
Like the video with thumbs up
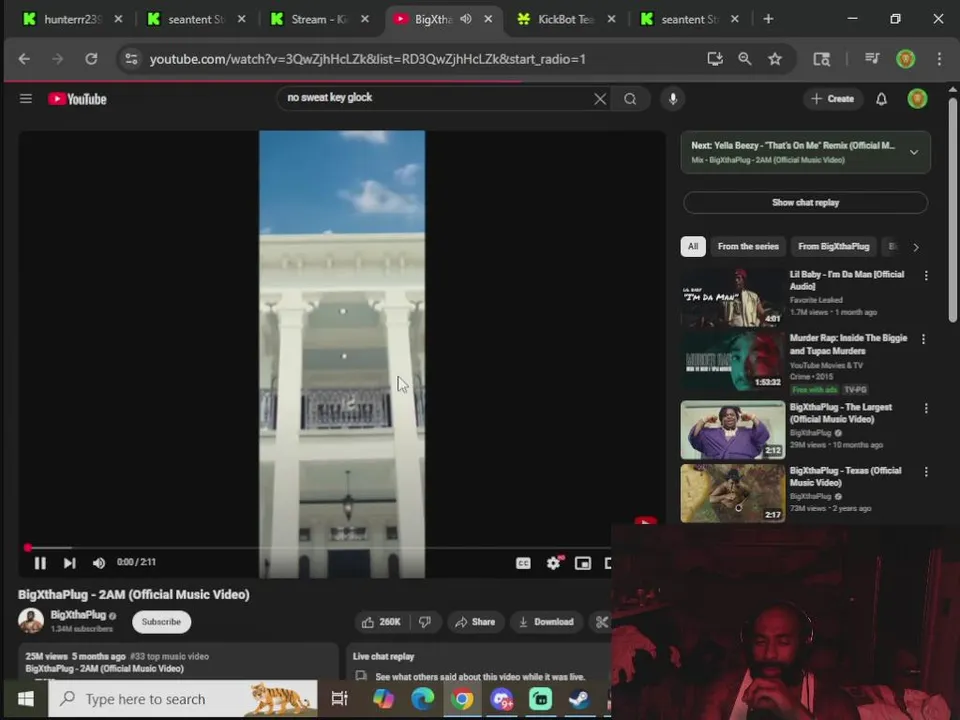[381, 622]
